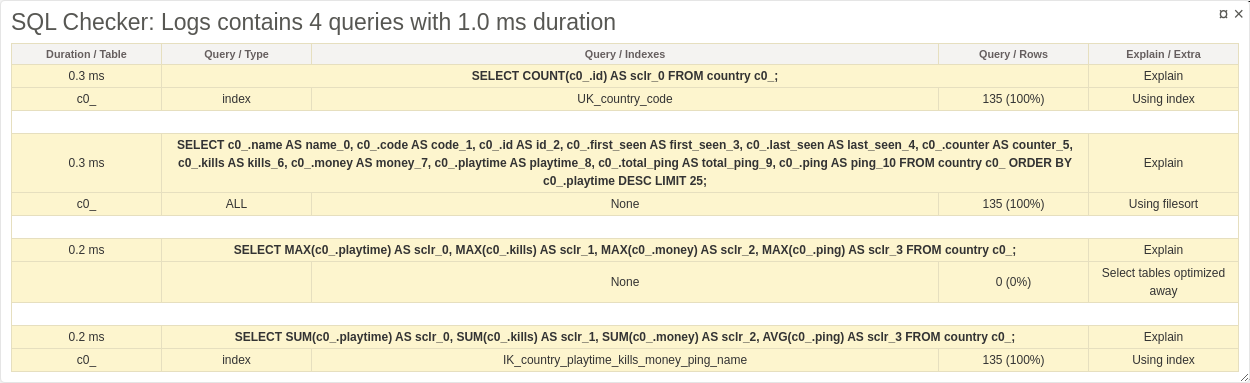1250x383 pixels.
Task: Select the long SELECT c0_.name query text
Action: click(625, 163)
